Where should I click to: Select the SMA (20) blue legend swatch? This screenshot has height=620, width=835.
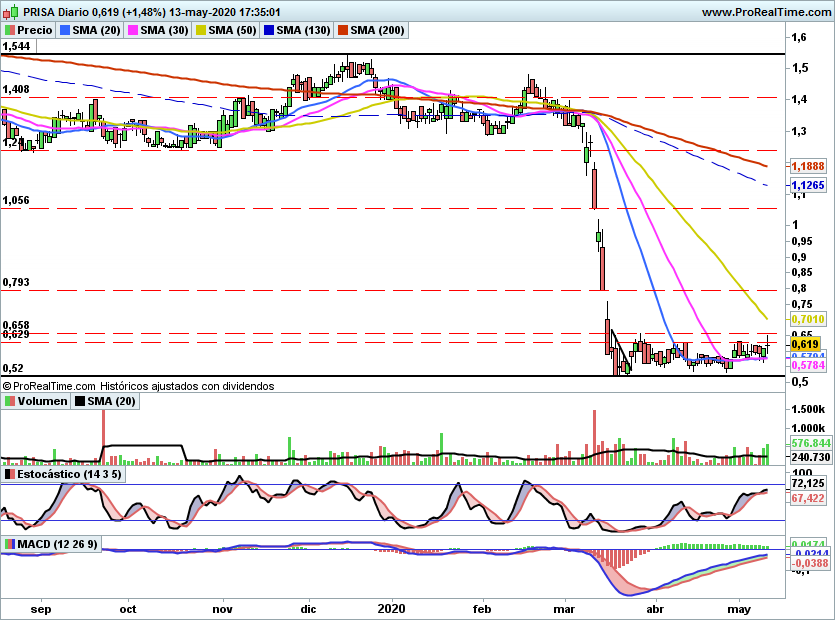(x=66, y=31)
